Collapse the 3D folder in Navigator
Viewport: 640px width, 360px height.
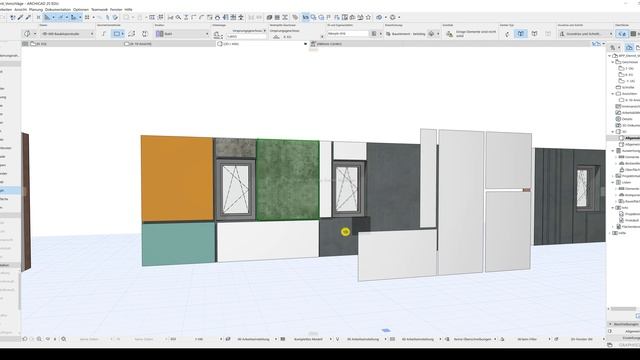[x=613, y=132]
